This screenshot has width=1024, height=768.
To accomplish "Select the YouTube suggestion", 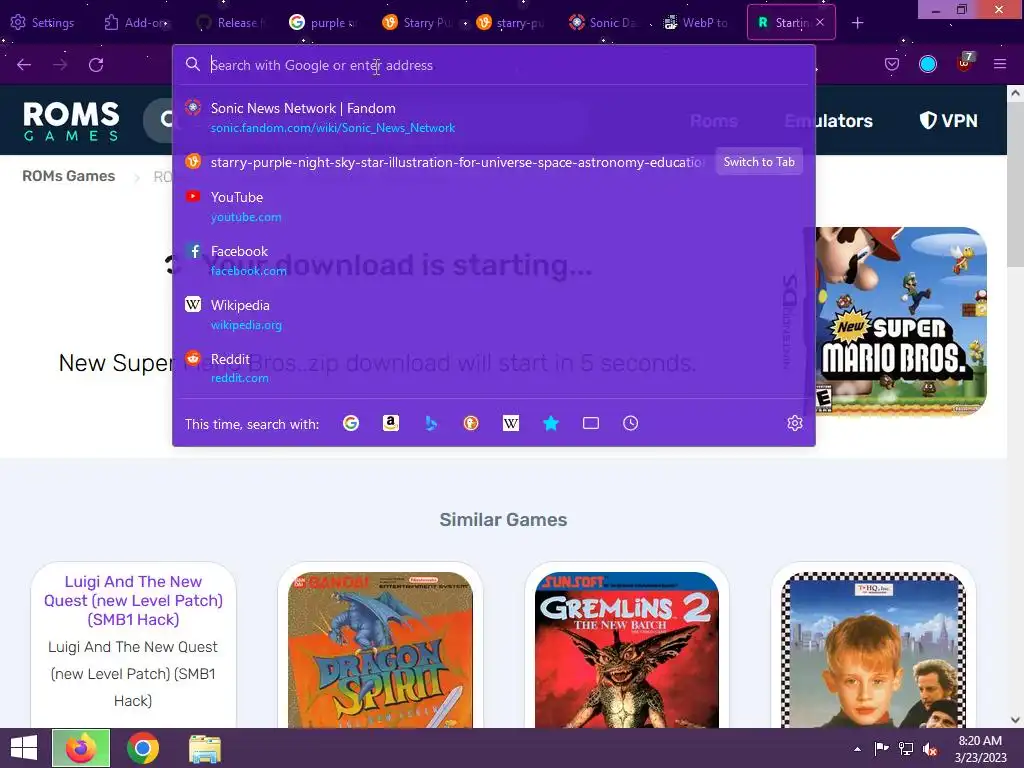I will (x=494, y=206).
